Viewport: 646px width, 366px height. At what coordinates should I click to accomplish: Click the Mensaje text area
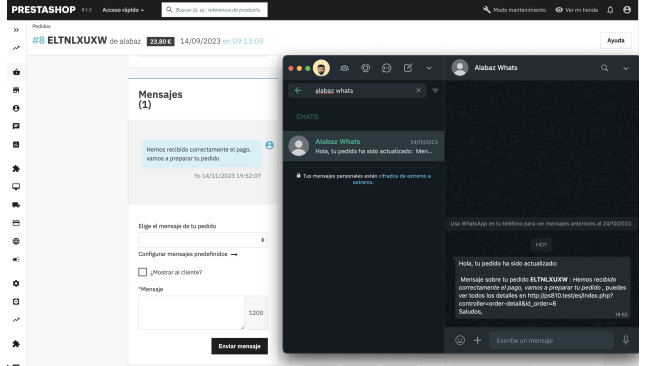coord(191,312)
